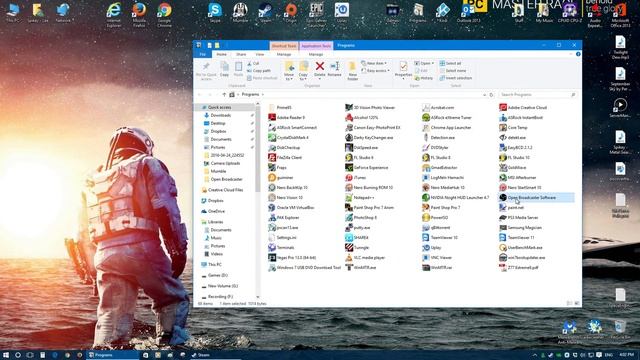Image resolution: width=640 pixels, height=360 pixels.
Task: Click the Paste icon in ribbon
Action: pyautogui.click(x=238, y=67)
